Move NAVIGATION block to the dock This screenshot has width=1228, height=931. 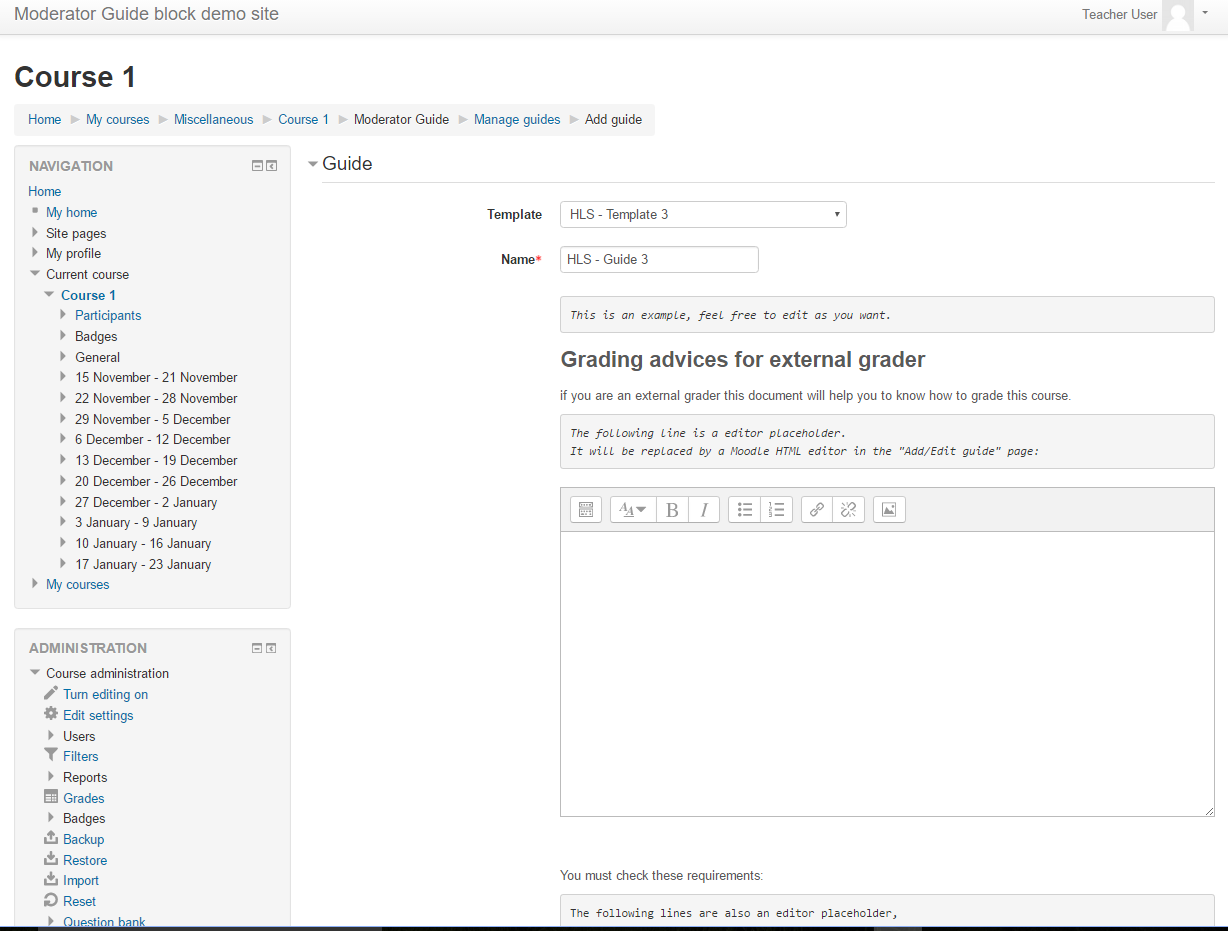pyautogui.click(x=271, y=165)
